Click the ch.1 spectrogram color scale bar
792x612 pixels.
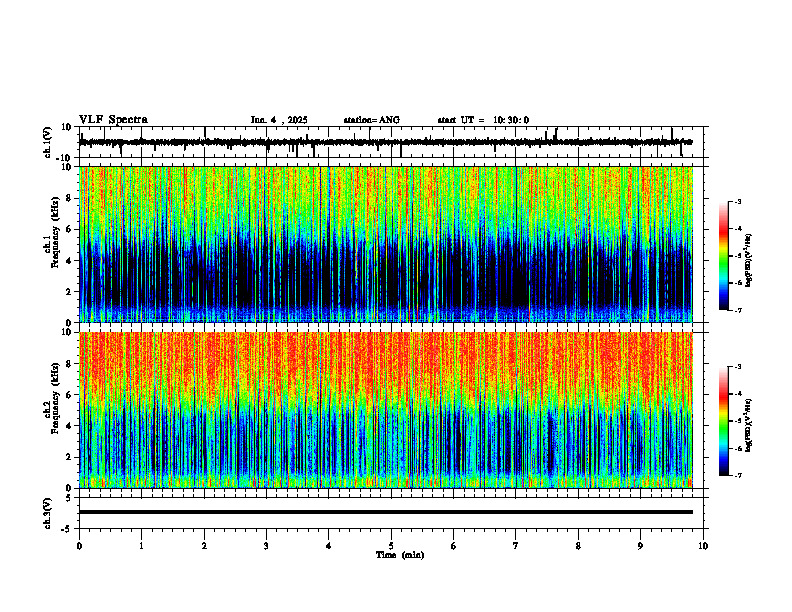723,256
